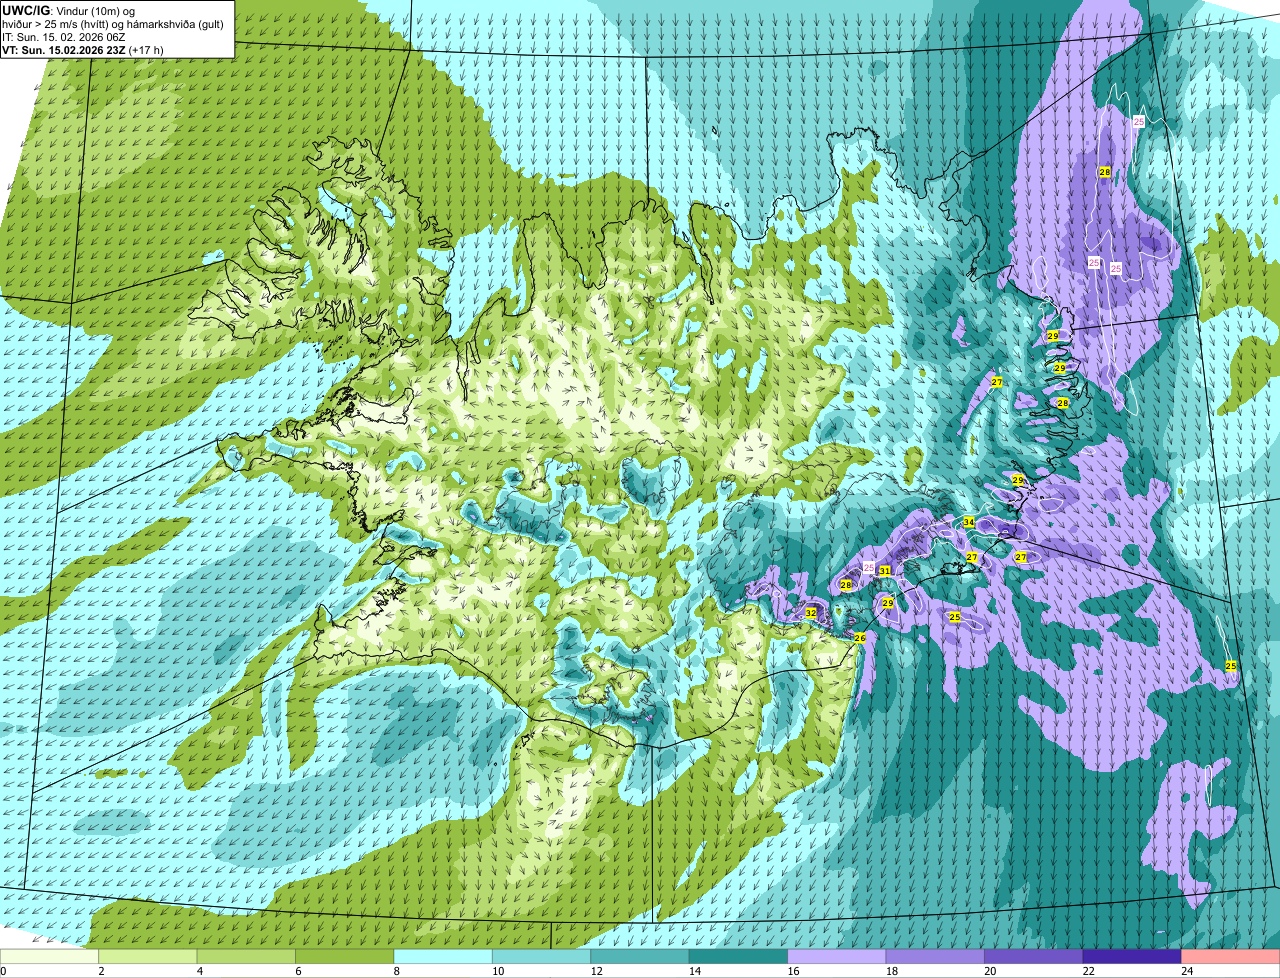Click the purple 18–20 scale swatch
The image size is (1280, 978).
tap(935, 956)
